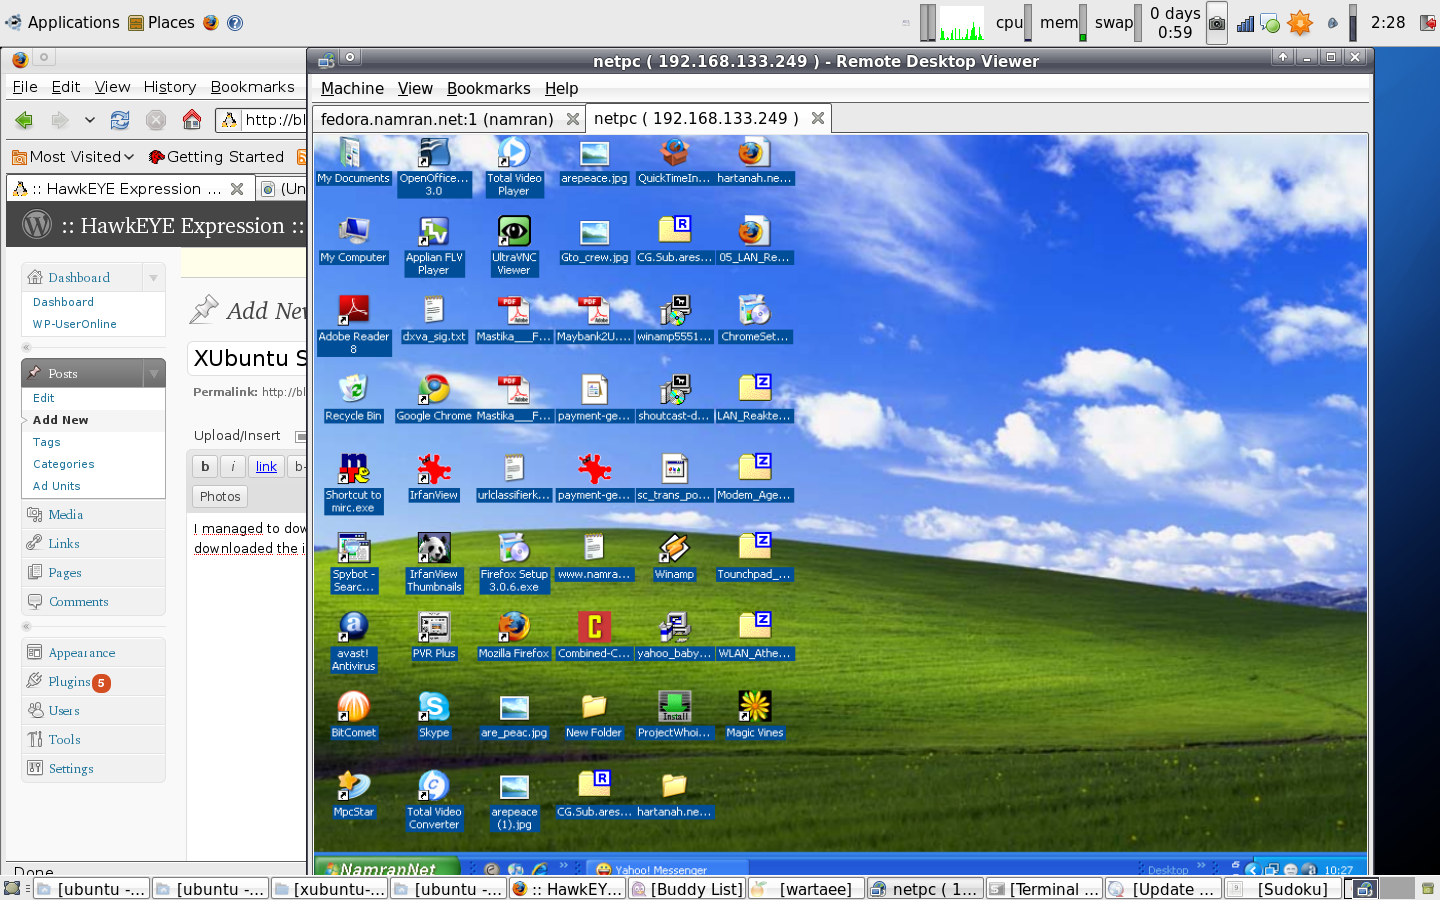Click the link formatting button
Screen dimensions: 1440x900
point(266,466)
